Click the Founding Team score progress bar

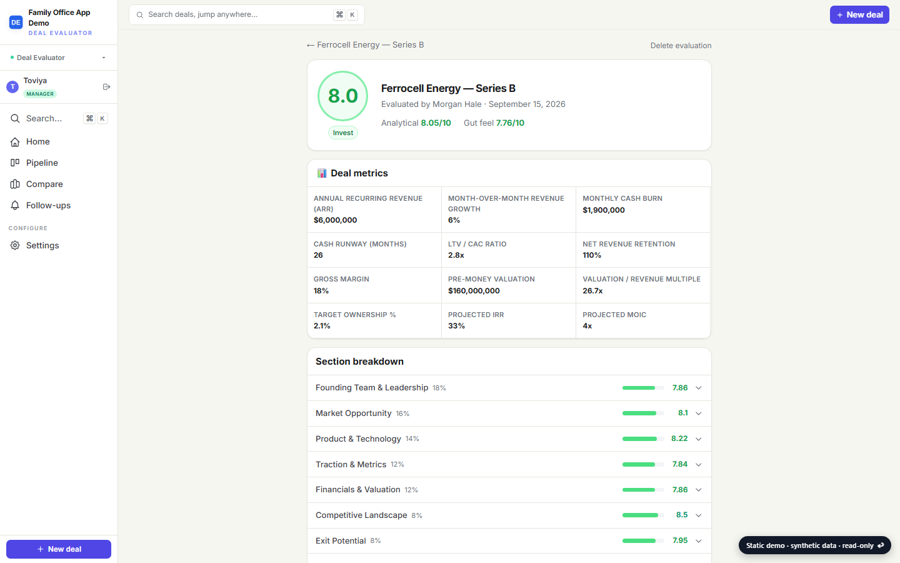(x=643, y=388)
